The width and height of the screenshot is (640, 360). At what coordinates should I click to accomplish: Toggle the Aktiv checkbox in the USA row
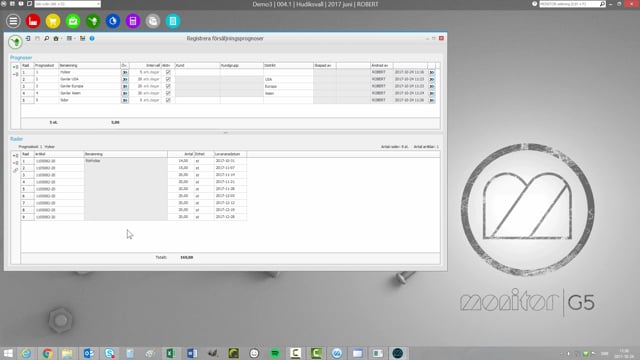pyautogui.click(x=168, y=79)
